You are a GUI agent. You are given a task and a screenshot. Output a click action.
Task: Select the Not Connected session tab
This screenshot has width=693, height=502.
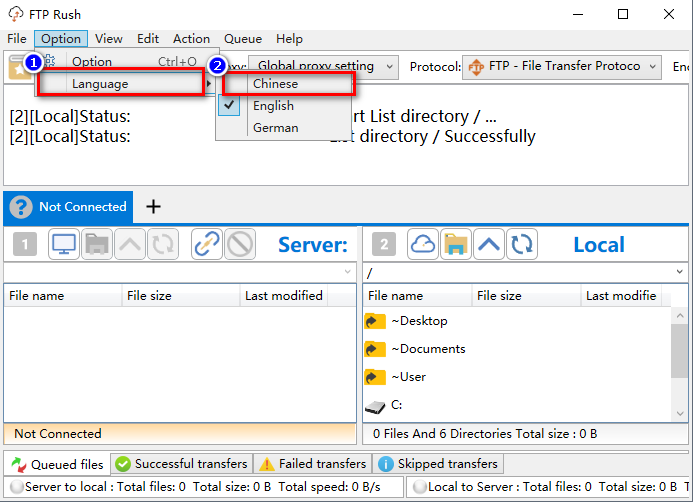(x=68, y=207)
